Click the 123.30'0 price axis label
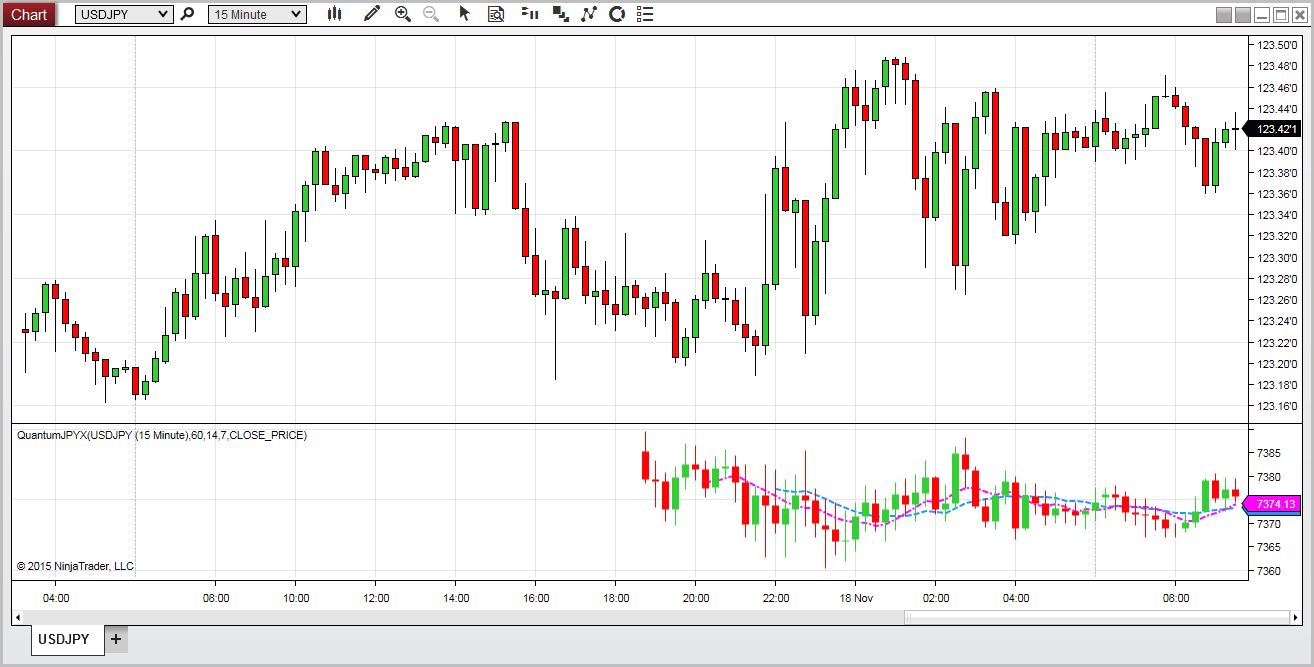The width and height of the screenshot is (1314, 667). [x=1276, y=257]
